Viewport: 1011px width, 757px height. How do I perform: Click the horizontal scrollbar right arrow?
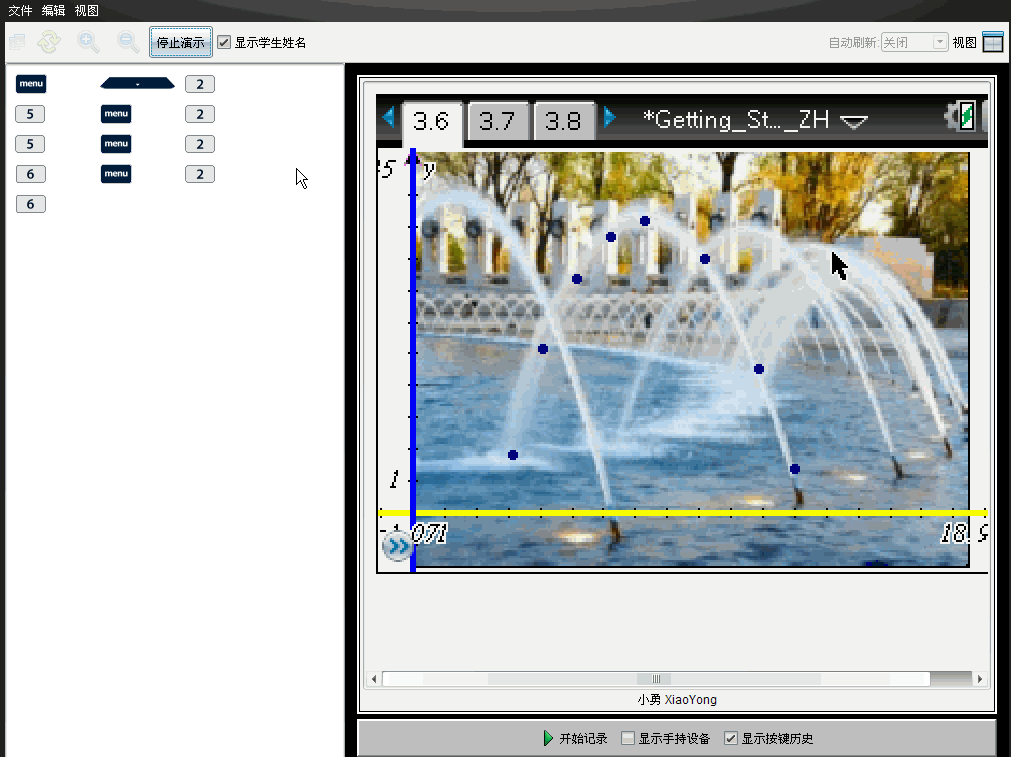(x=980, y=679)
